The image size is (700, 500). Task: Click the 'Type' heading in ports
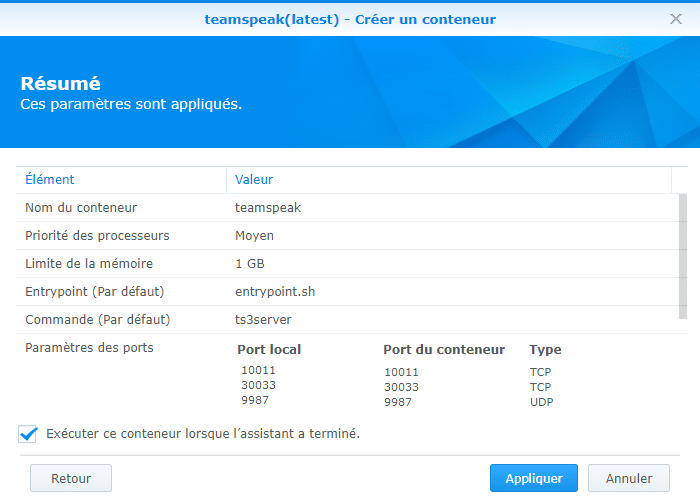pyautogui.click(x=545, y=350)
